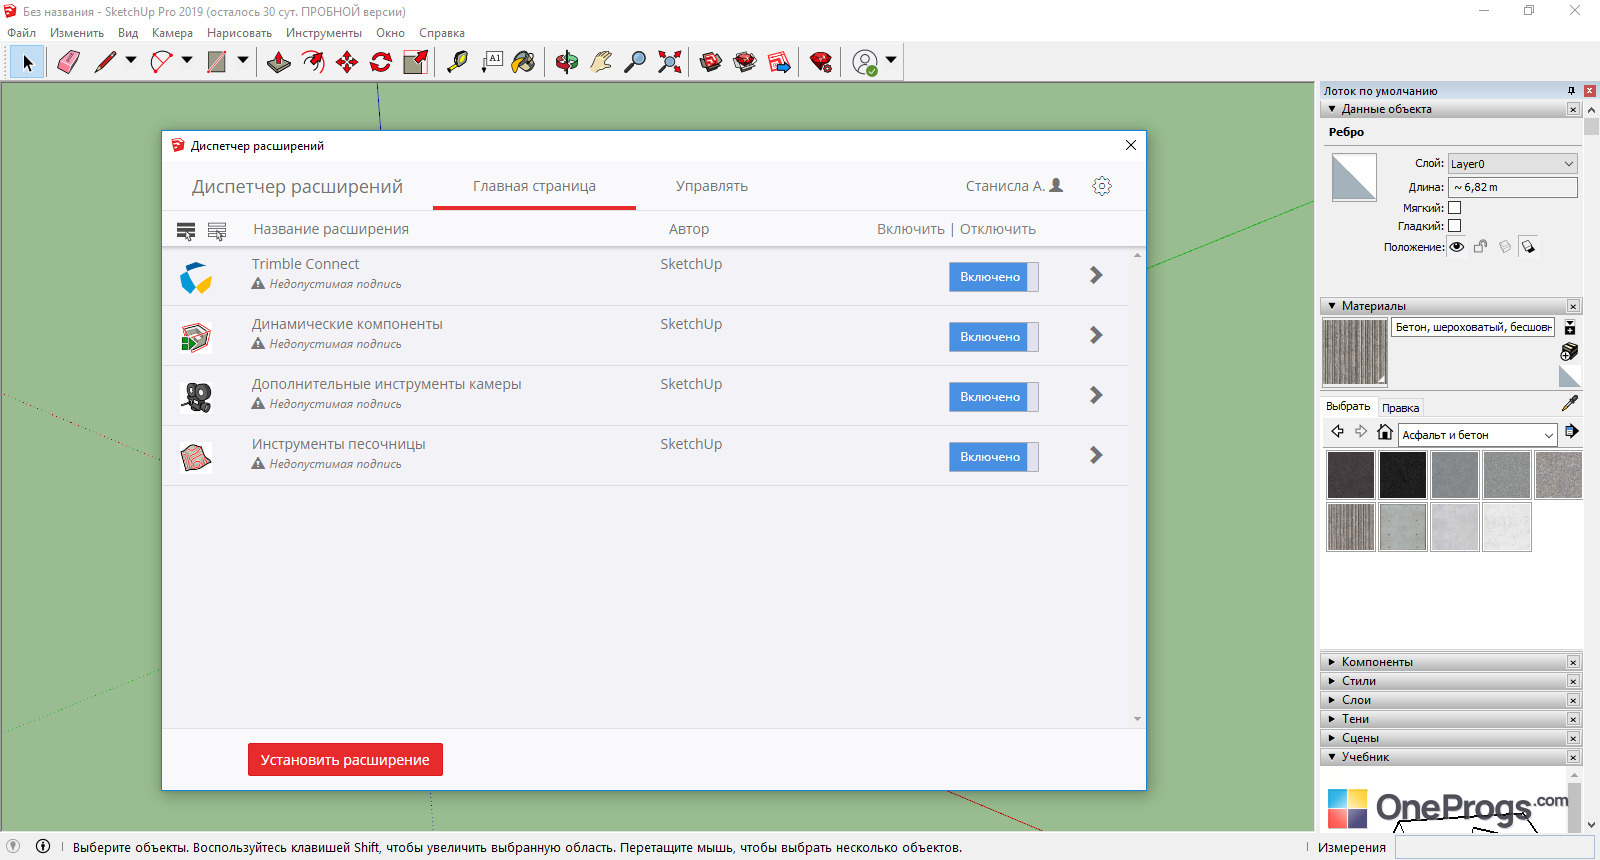Switch off Инструменты песочницы extension
Screen dimensions: 1600x860
[x=994, y=457]
